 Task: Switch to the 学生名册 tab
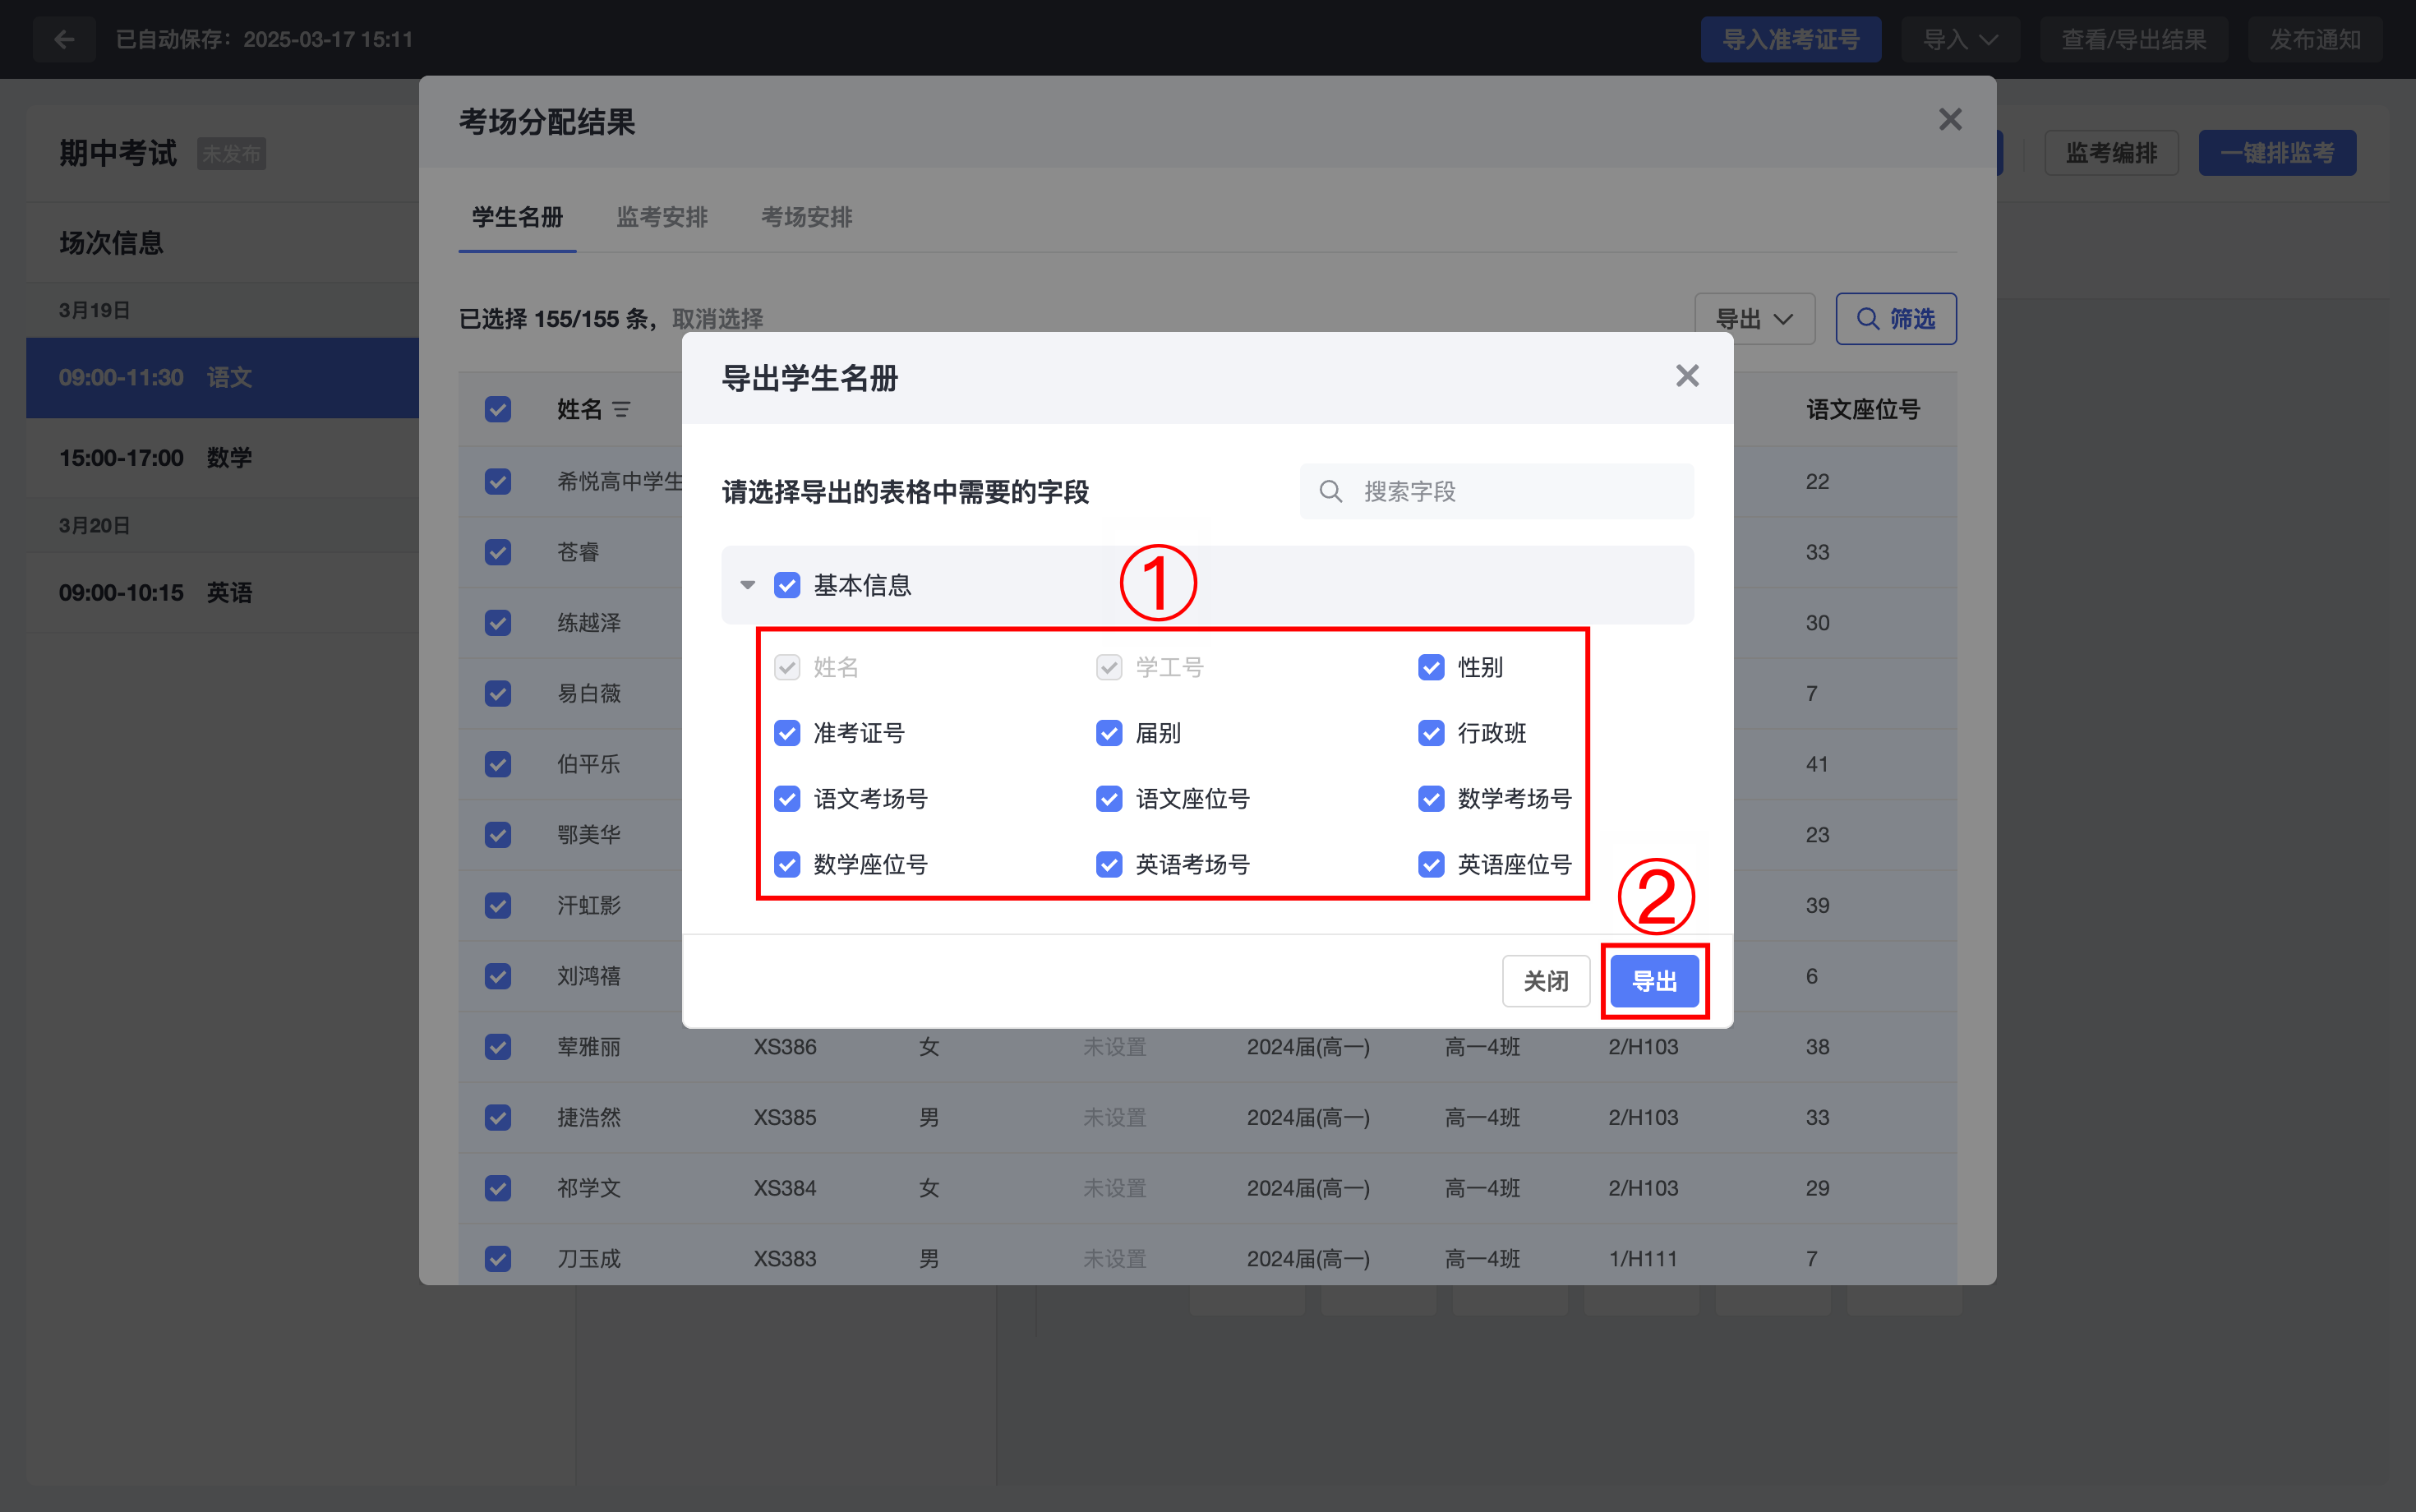point(517,217)
